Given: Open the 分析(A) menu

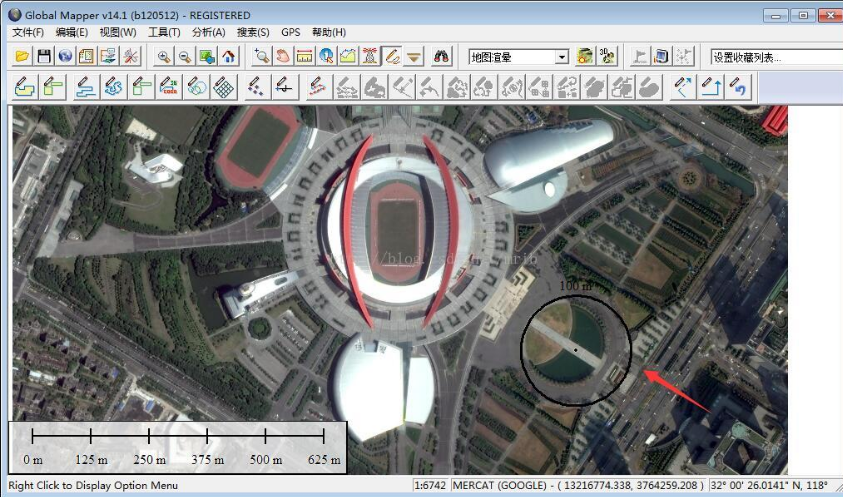Looking at the screenshot, I should (207, 33).
